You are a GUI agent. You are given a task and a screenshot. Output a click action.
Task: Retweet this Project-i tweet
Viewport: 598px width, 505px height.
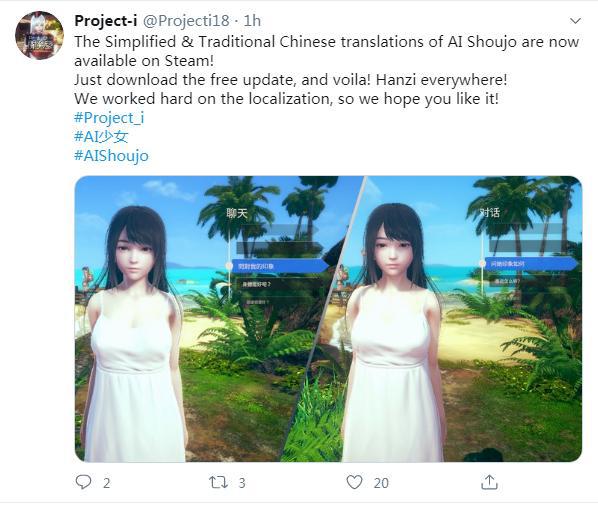pos(219,482)
